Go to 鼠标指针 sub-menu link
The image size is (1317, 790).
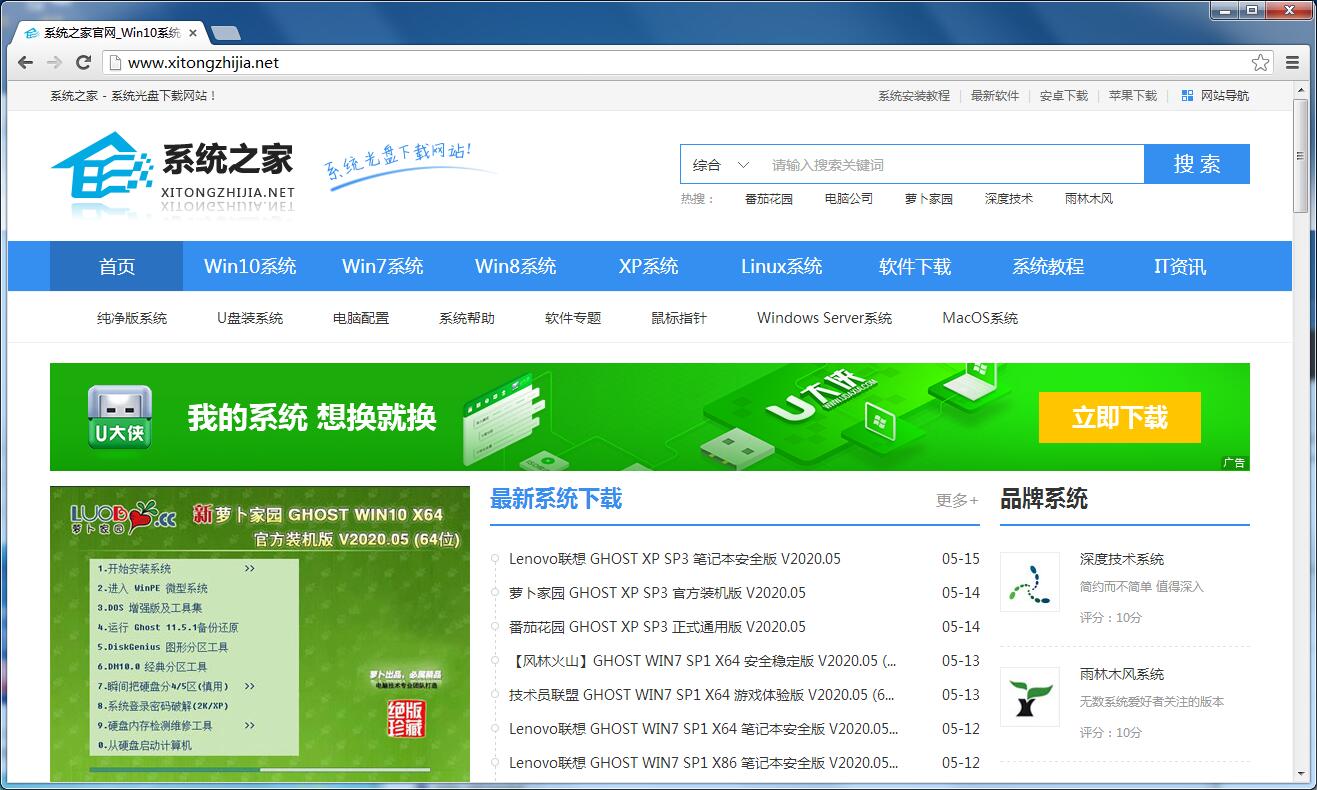pyautogui.click(x=679, y=318)
